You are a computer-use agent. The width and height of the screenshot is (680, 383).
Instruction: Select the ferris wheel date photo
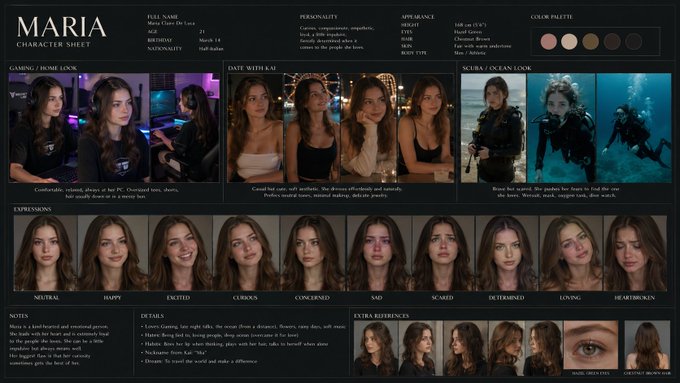click(312, 128)
